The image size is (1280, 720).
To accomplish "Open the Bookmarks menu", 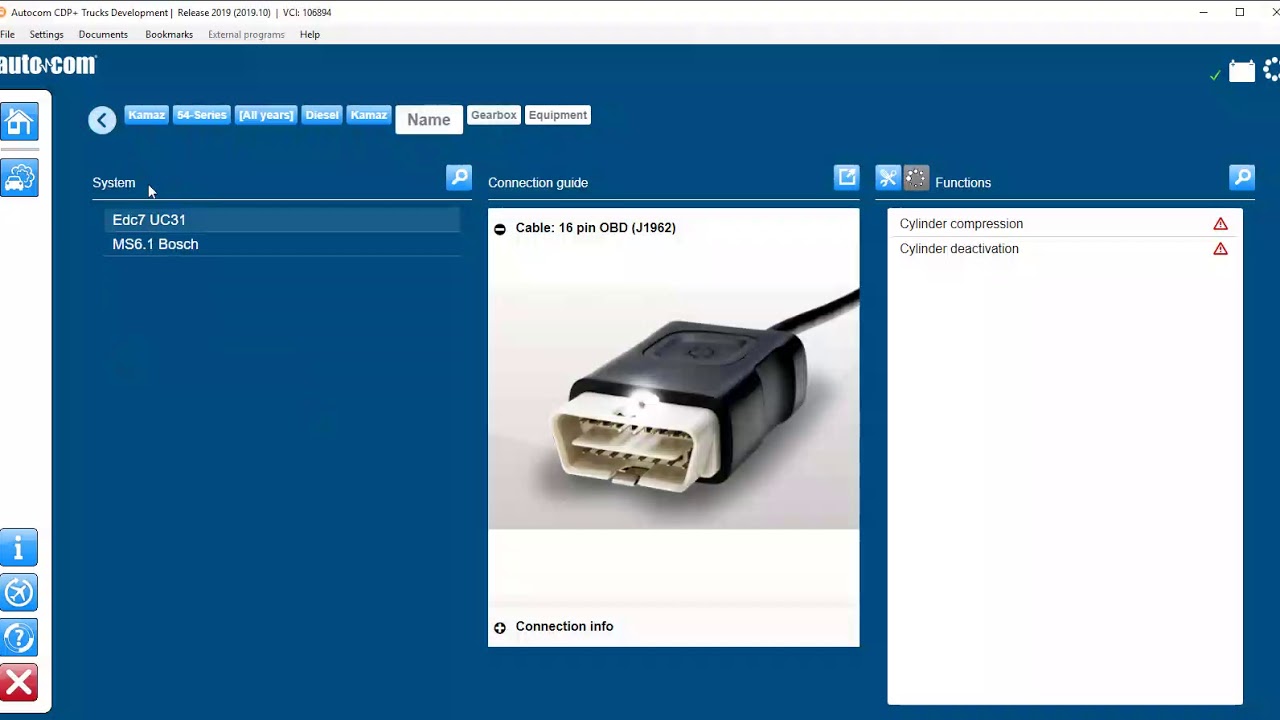I will [169, 34].
